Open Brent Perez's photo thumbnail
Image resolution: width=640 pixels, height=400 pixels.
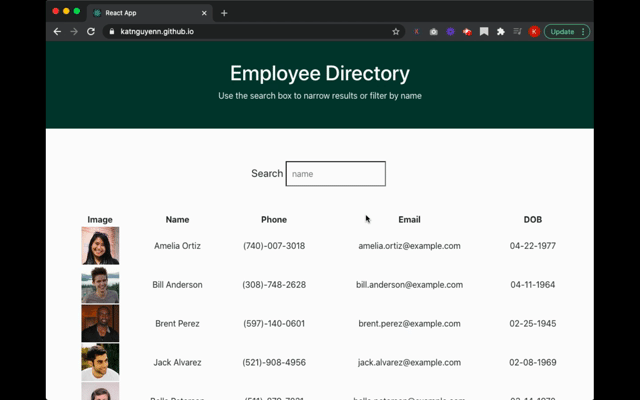click(100, 323)
